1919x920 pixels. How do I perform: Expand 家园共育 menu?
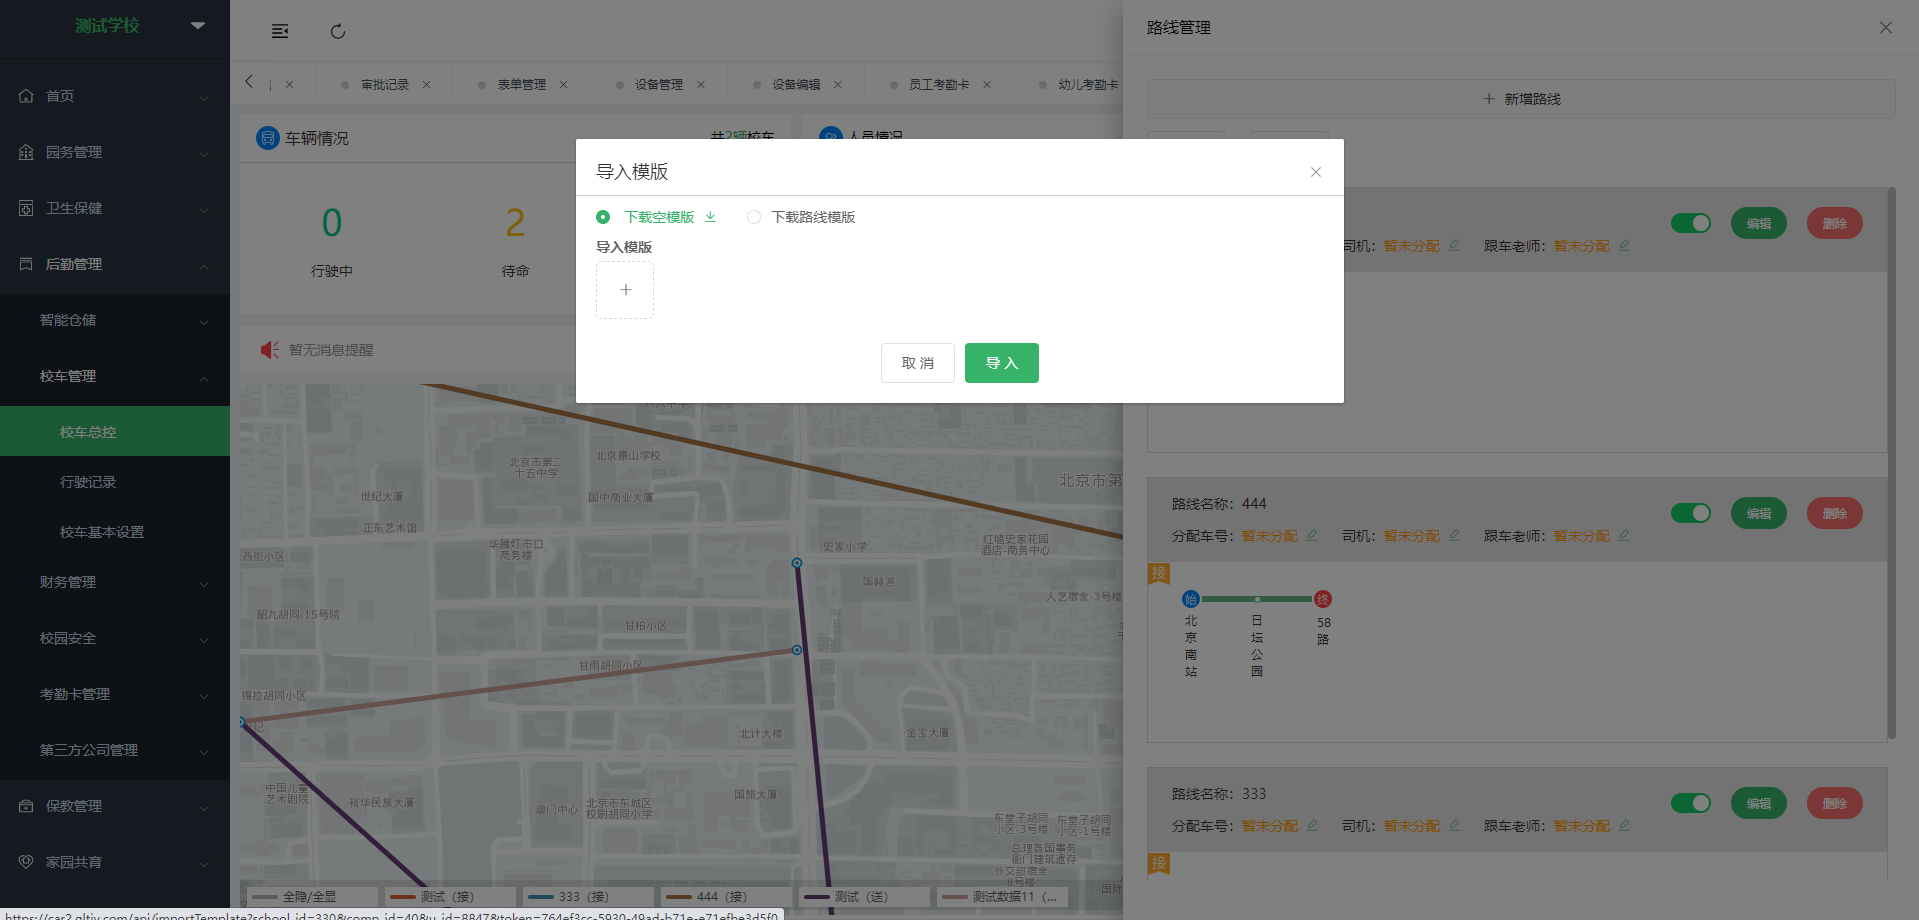(x=115, y=862)
